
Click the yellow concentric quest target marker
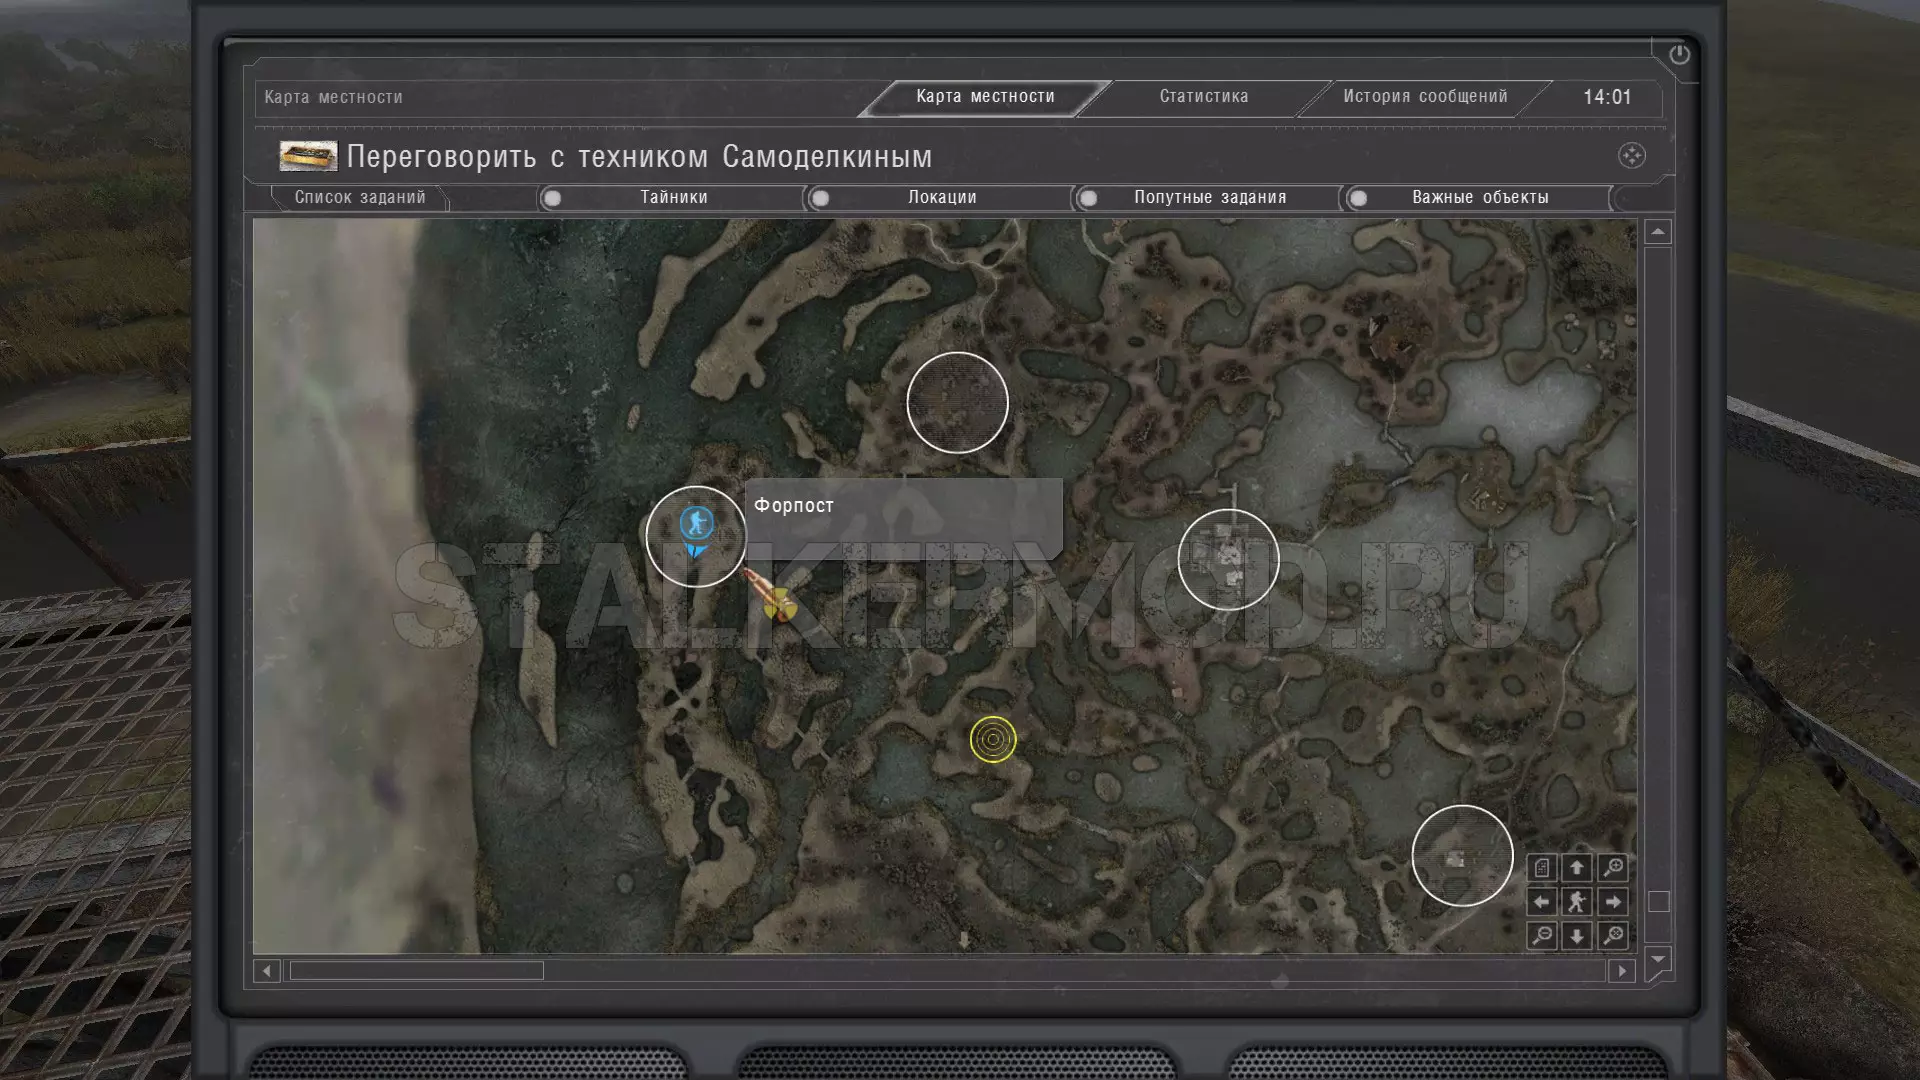click(x=993, y=740)
